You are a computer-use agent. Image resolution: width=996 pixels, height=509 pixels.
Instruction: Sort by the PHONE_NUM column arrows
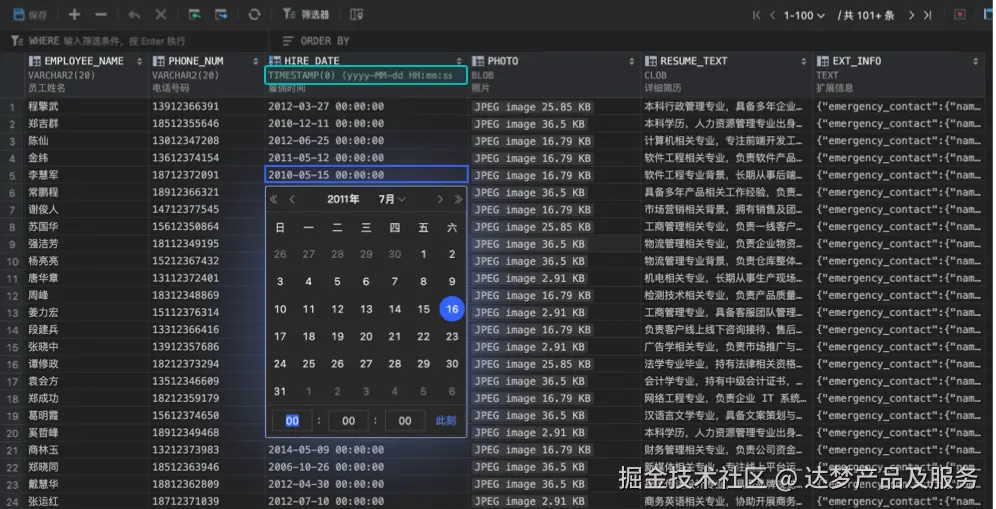(x=255, y=61)
